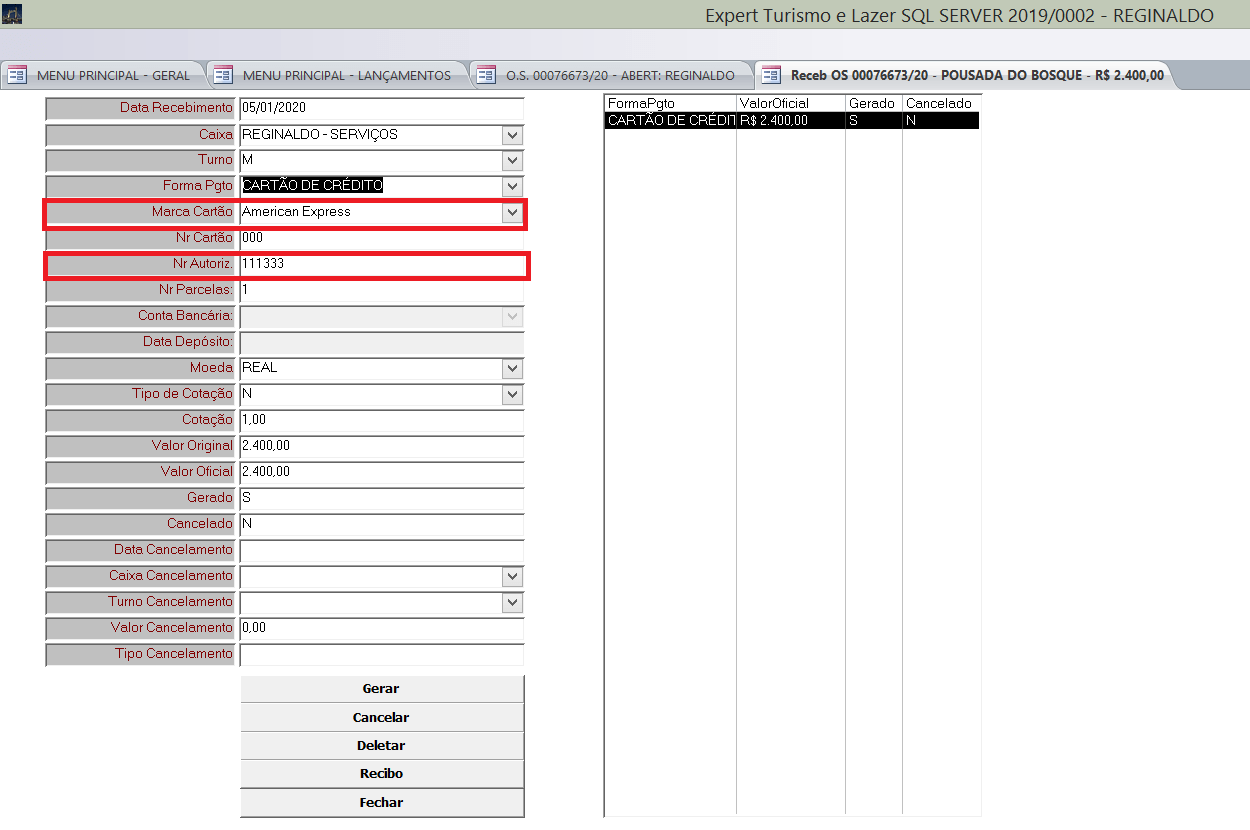Click the Nr Autoriz. input field
This screenshot has width=1250, height=830.
pos(381,265)
